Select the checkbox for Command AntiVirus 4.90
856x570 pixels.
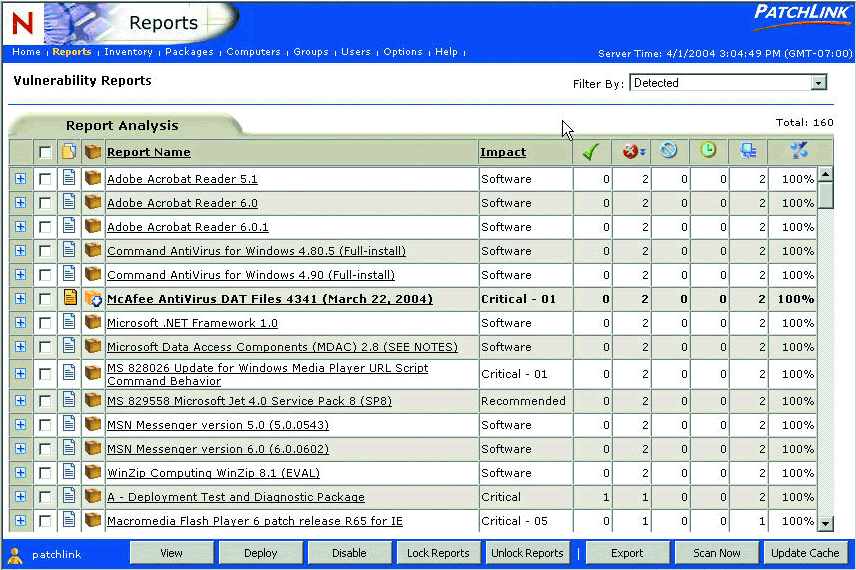click(x=45, y=275)
